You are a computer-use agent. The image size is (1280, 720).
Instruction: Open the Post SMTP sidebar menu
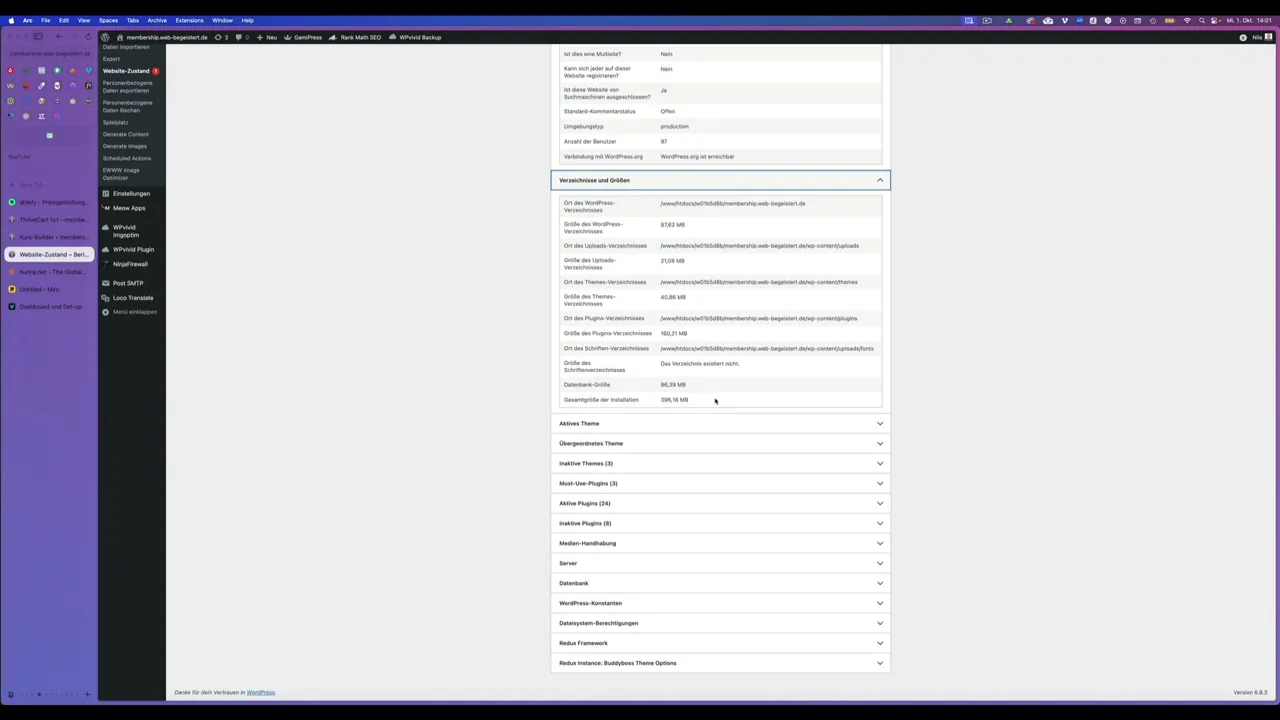click(x=127, y=283)
